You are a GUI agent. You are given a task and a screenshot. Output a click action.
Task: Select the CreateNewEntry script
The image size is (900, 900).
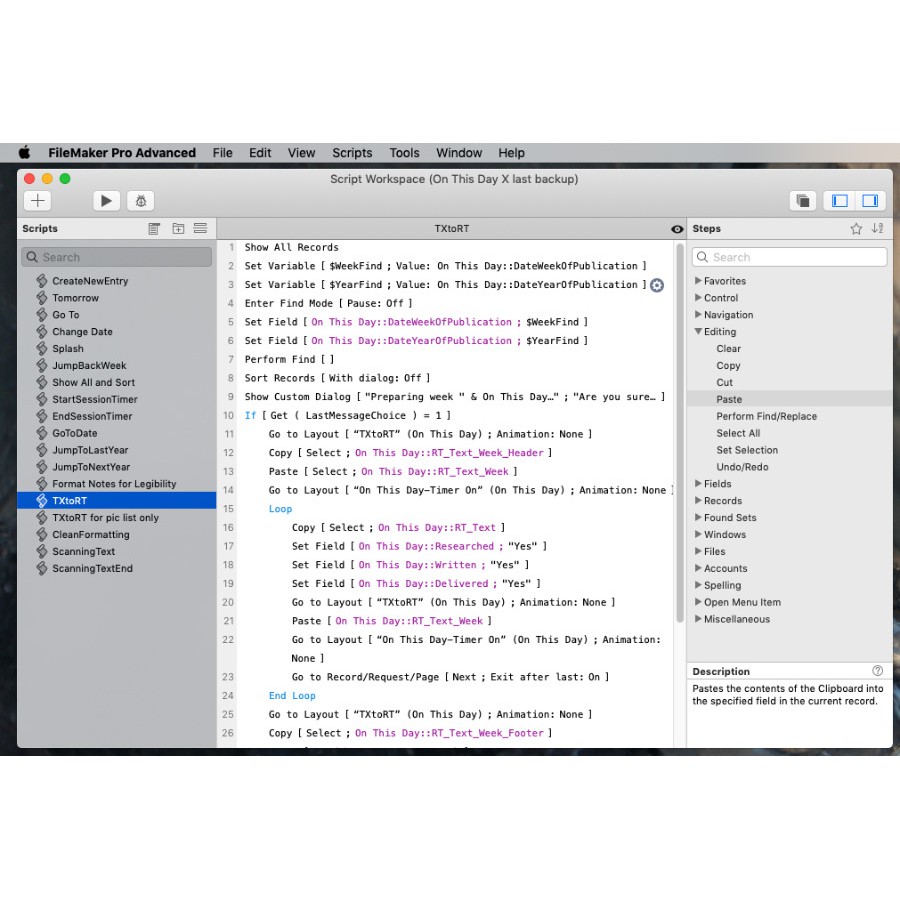click(x=90, y=281)
